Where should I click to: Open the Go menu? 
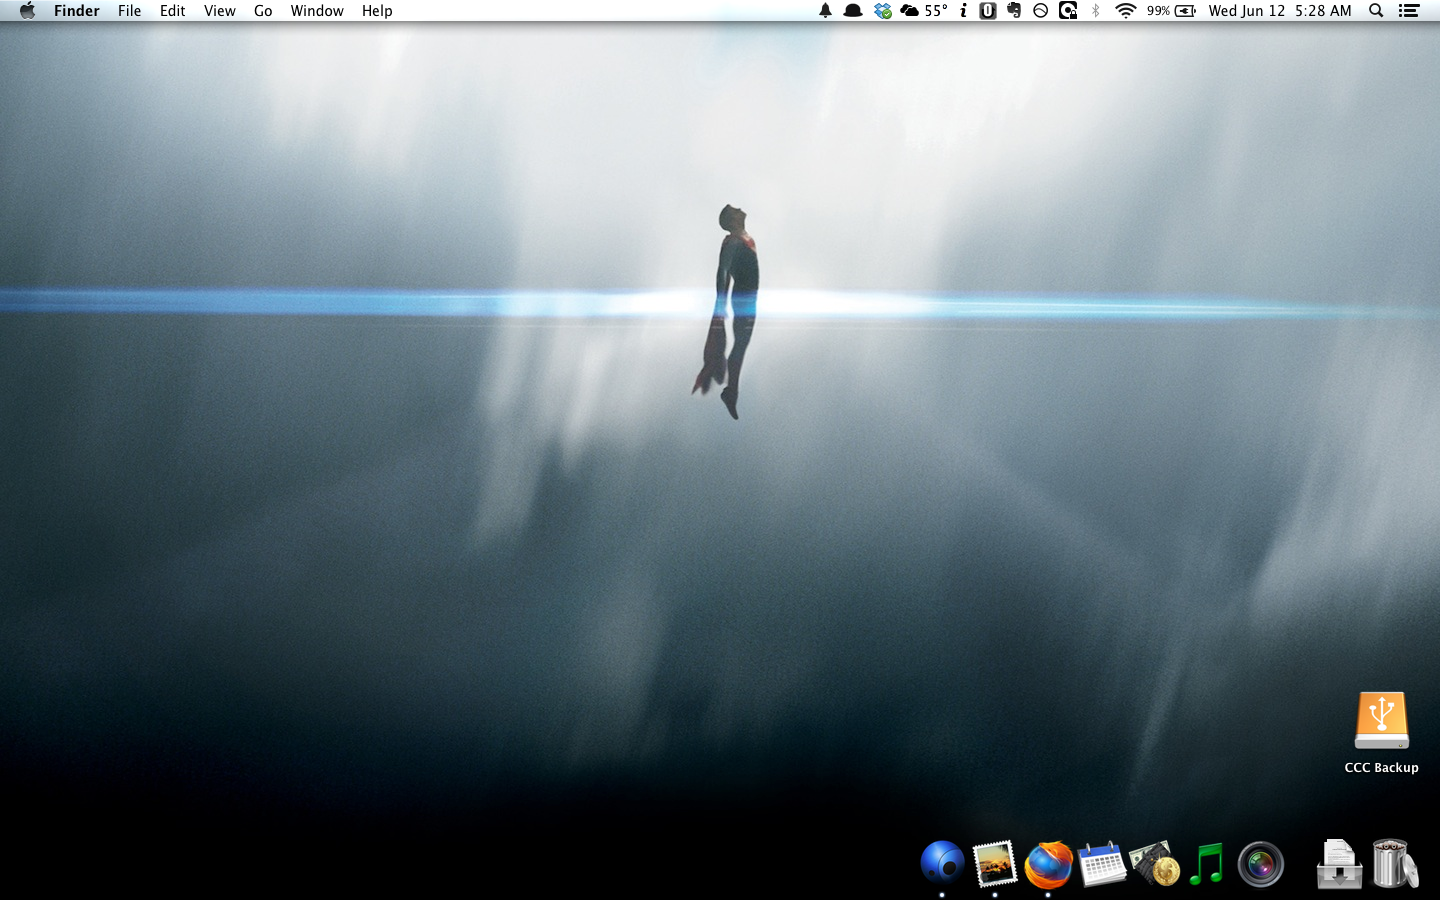(x=263, y=11)
